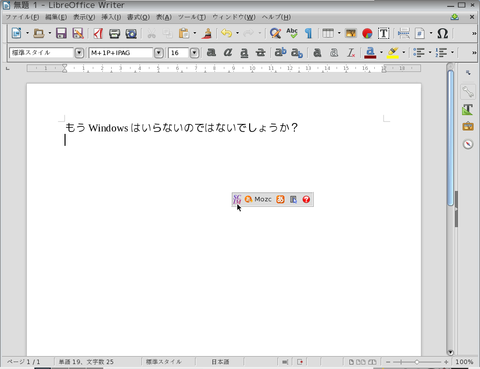Screen dimensions: 480x369
Task: Open sidebar Navigator compass icon
Action: 468,144
